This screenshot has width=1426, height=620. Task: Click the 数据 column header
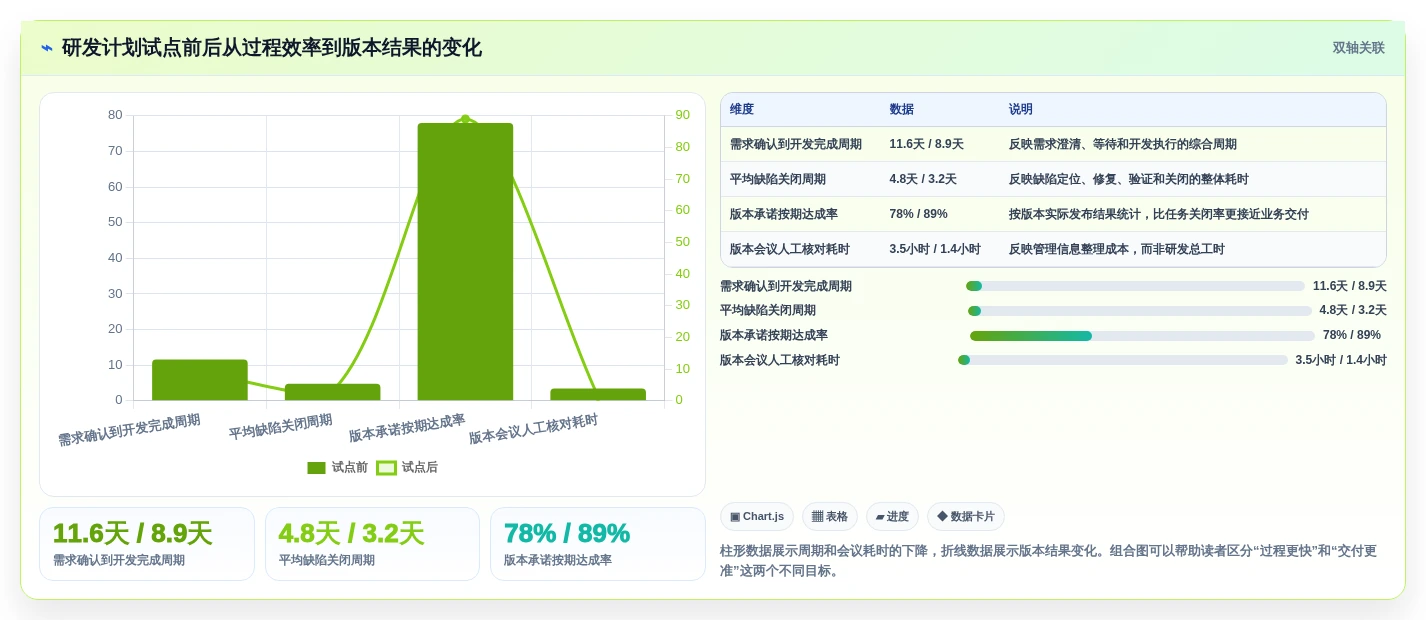[902, 110]
